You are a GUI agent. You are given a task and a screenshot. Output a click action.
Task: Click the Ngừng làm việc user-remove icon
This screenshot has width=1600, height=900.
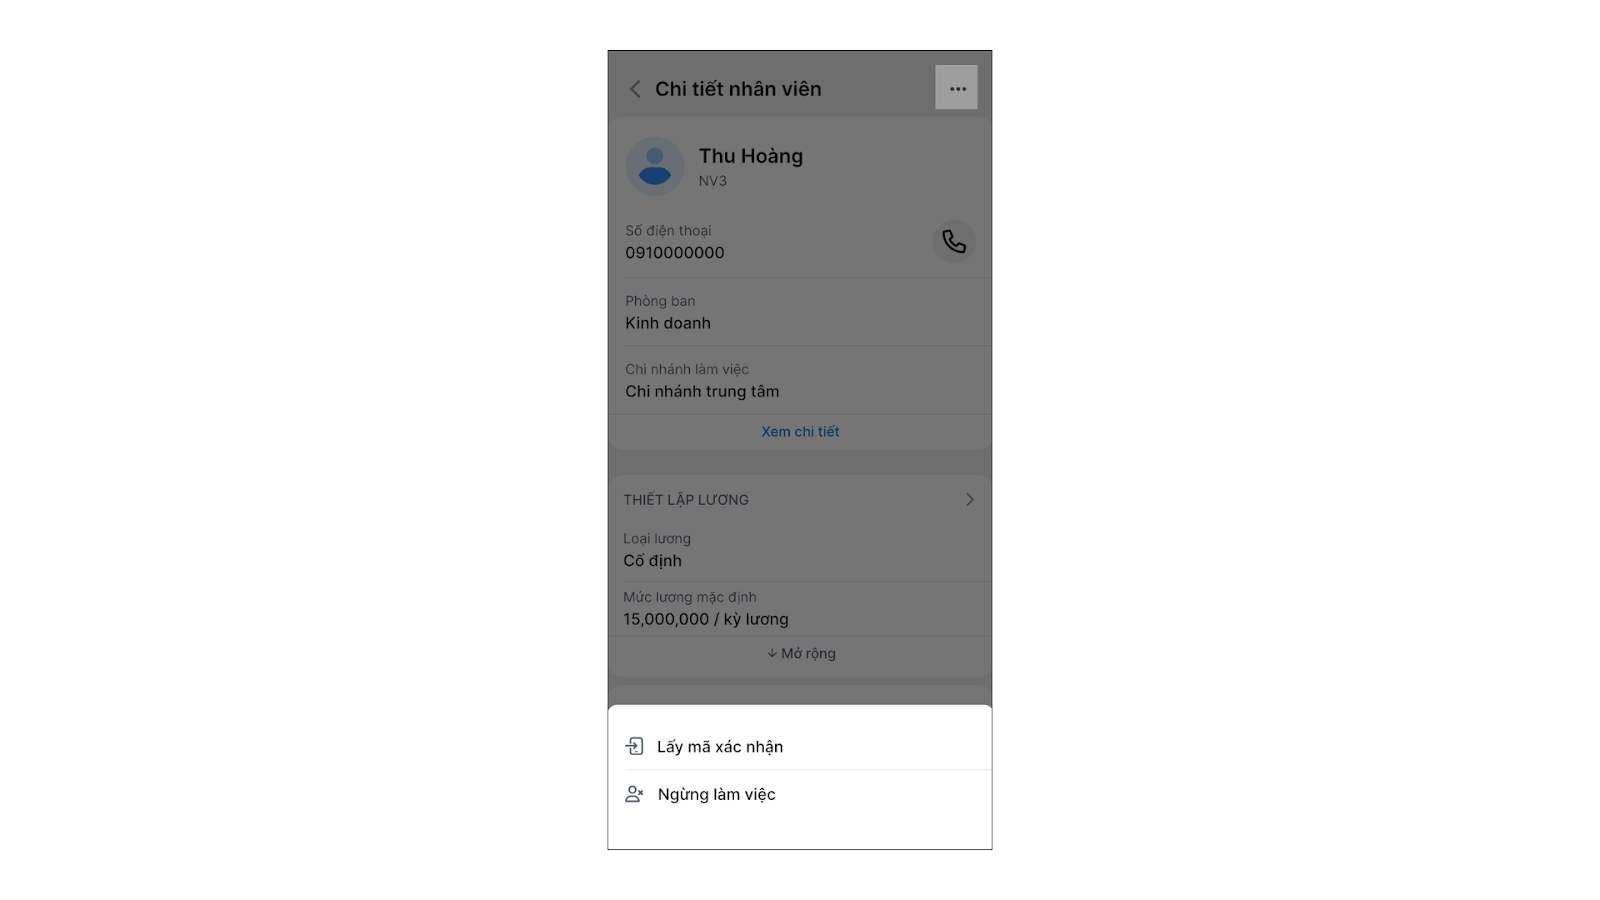tap(634, 794)
